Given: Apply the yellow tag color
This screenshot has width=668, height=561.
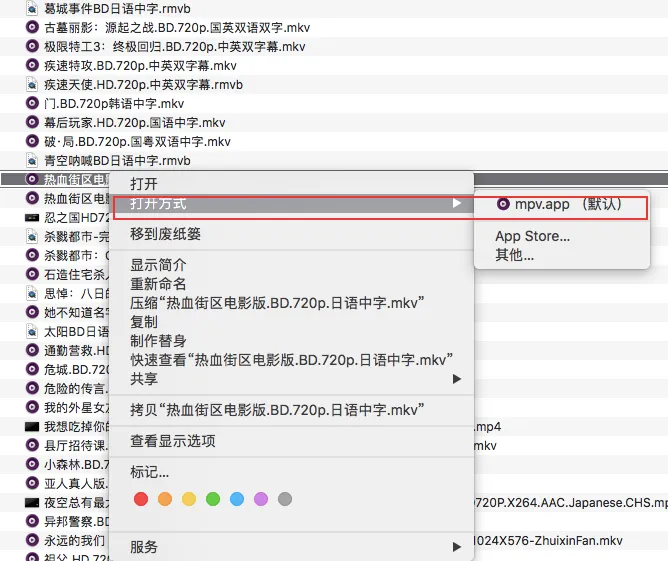Looking at the screenshot, I should pos(189,499).
